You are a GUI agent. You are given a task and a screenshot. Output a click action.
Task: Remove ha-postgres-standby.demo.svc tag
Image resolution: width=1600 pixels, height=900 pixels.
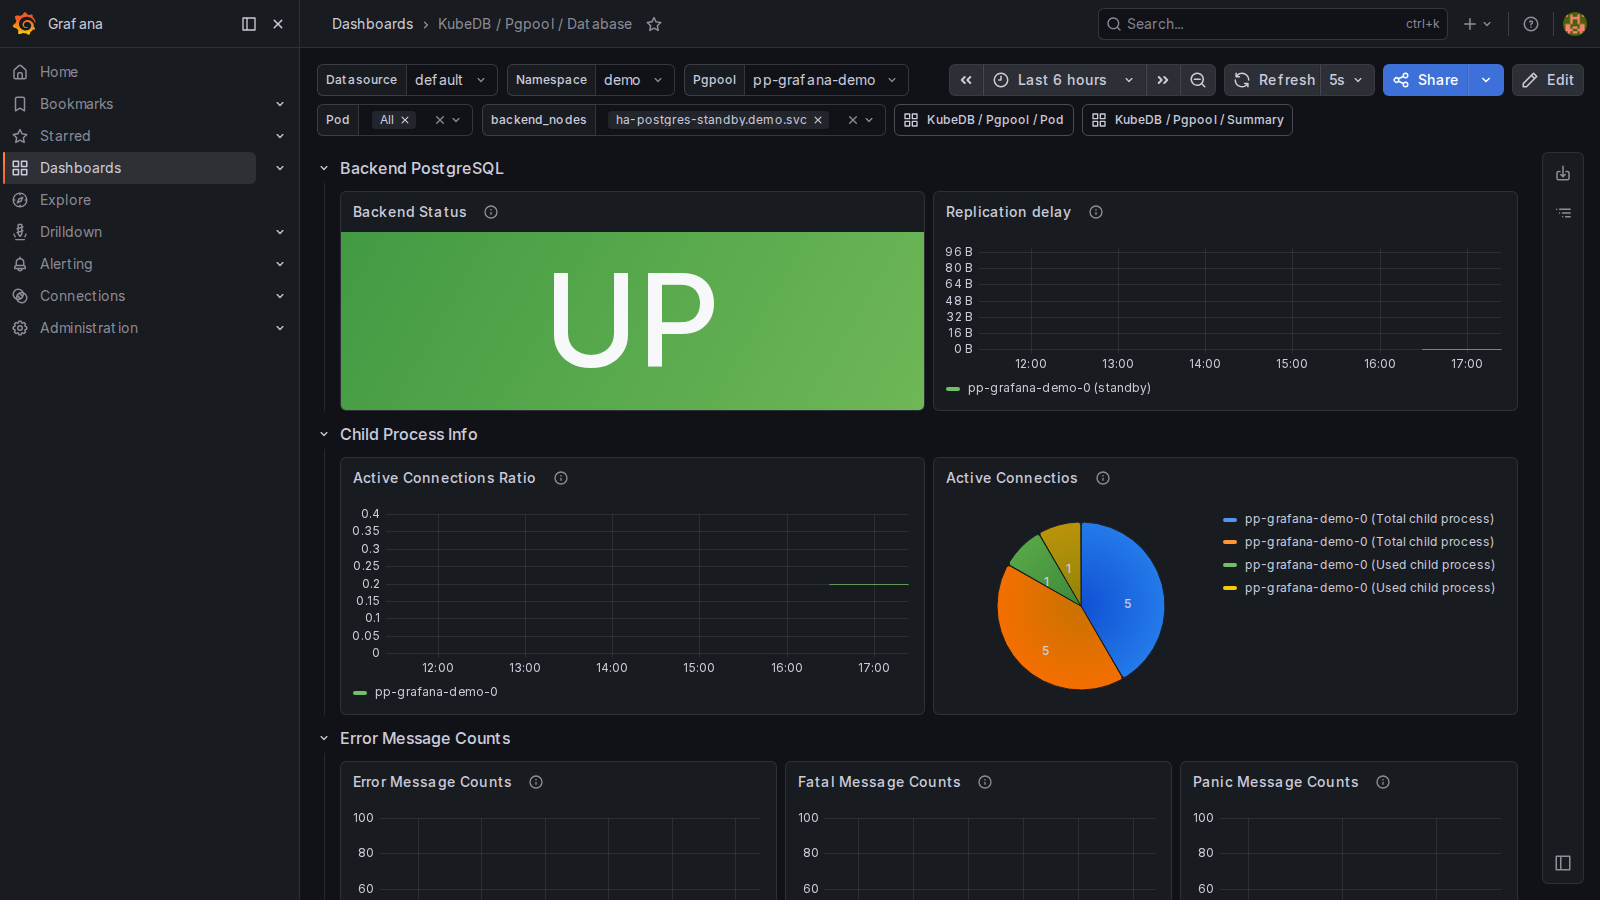pyautogui.click(x=818, y=120)
